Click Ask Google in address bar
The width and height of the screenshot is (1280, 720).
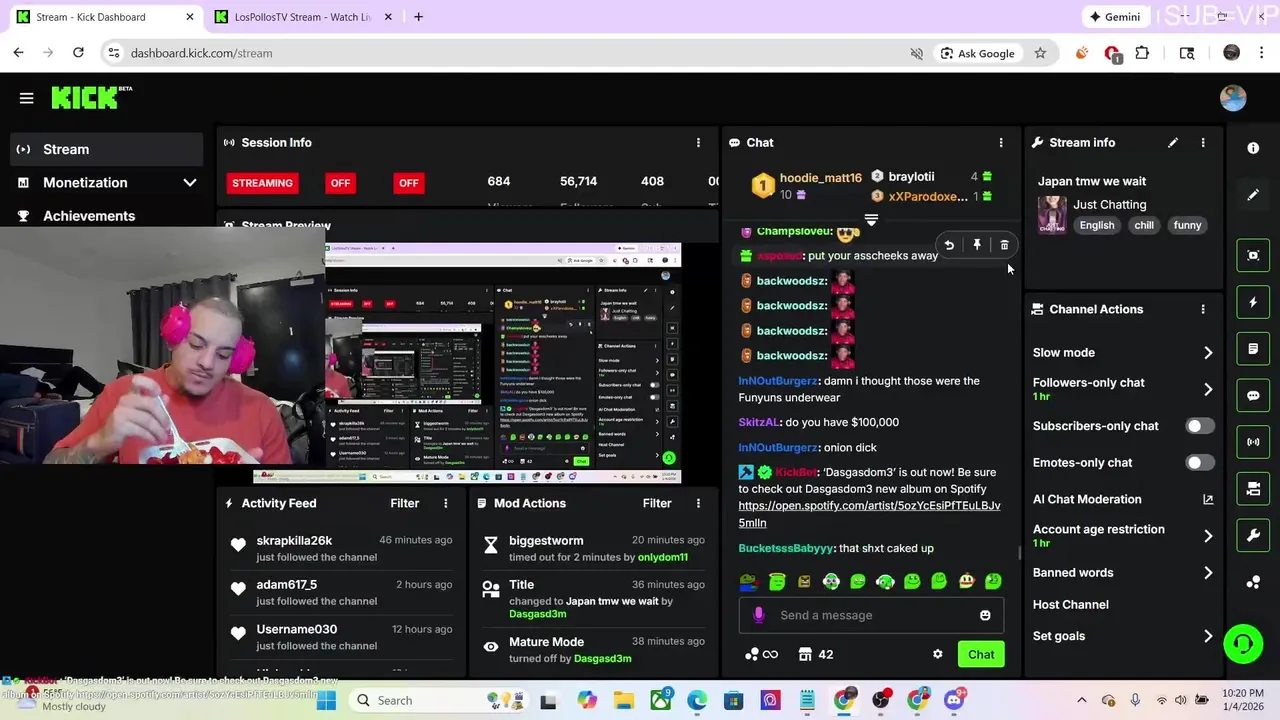[x=977, y=53]
